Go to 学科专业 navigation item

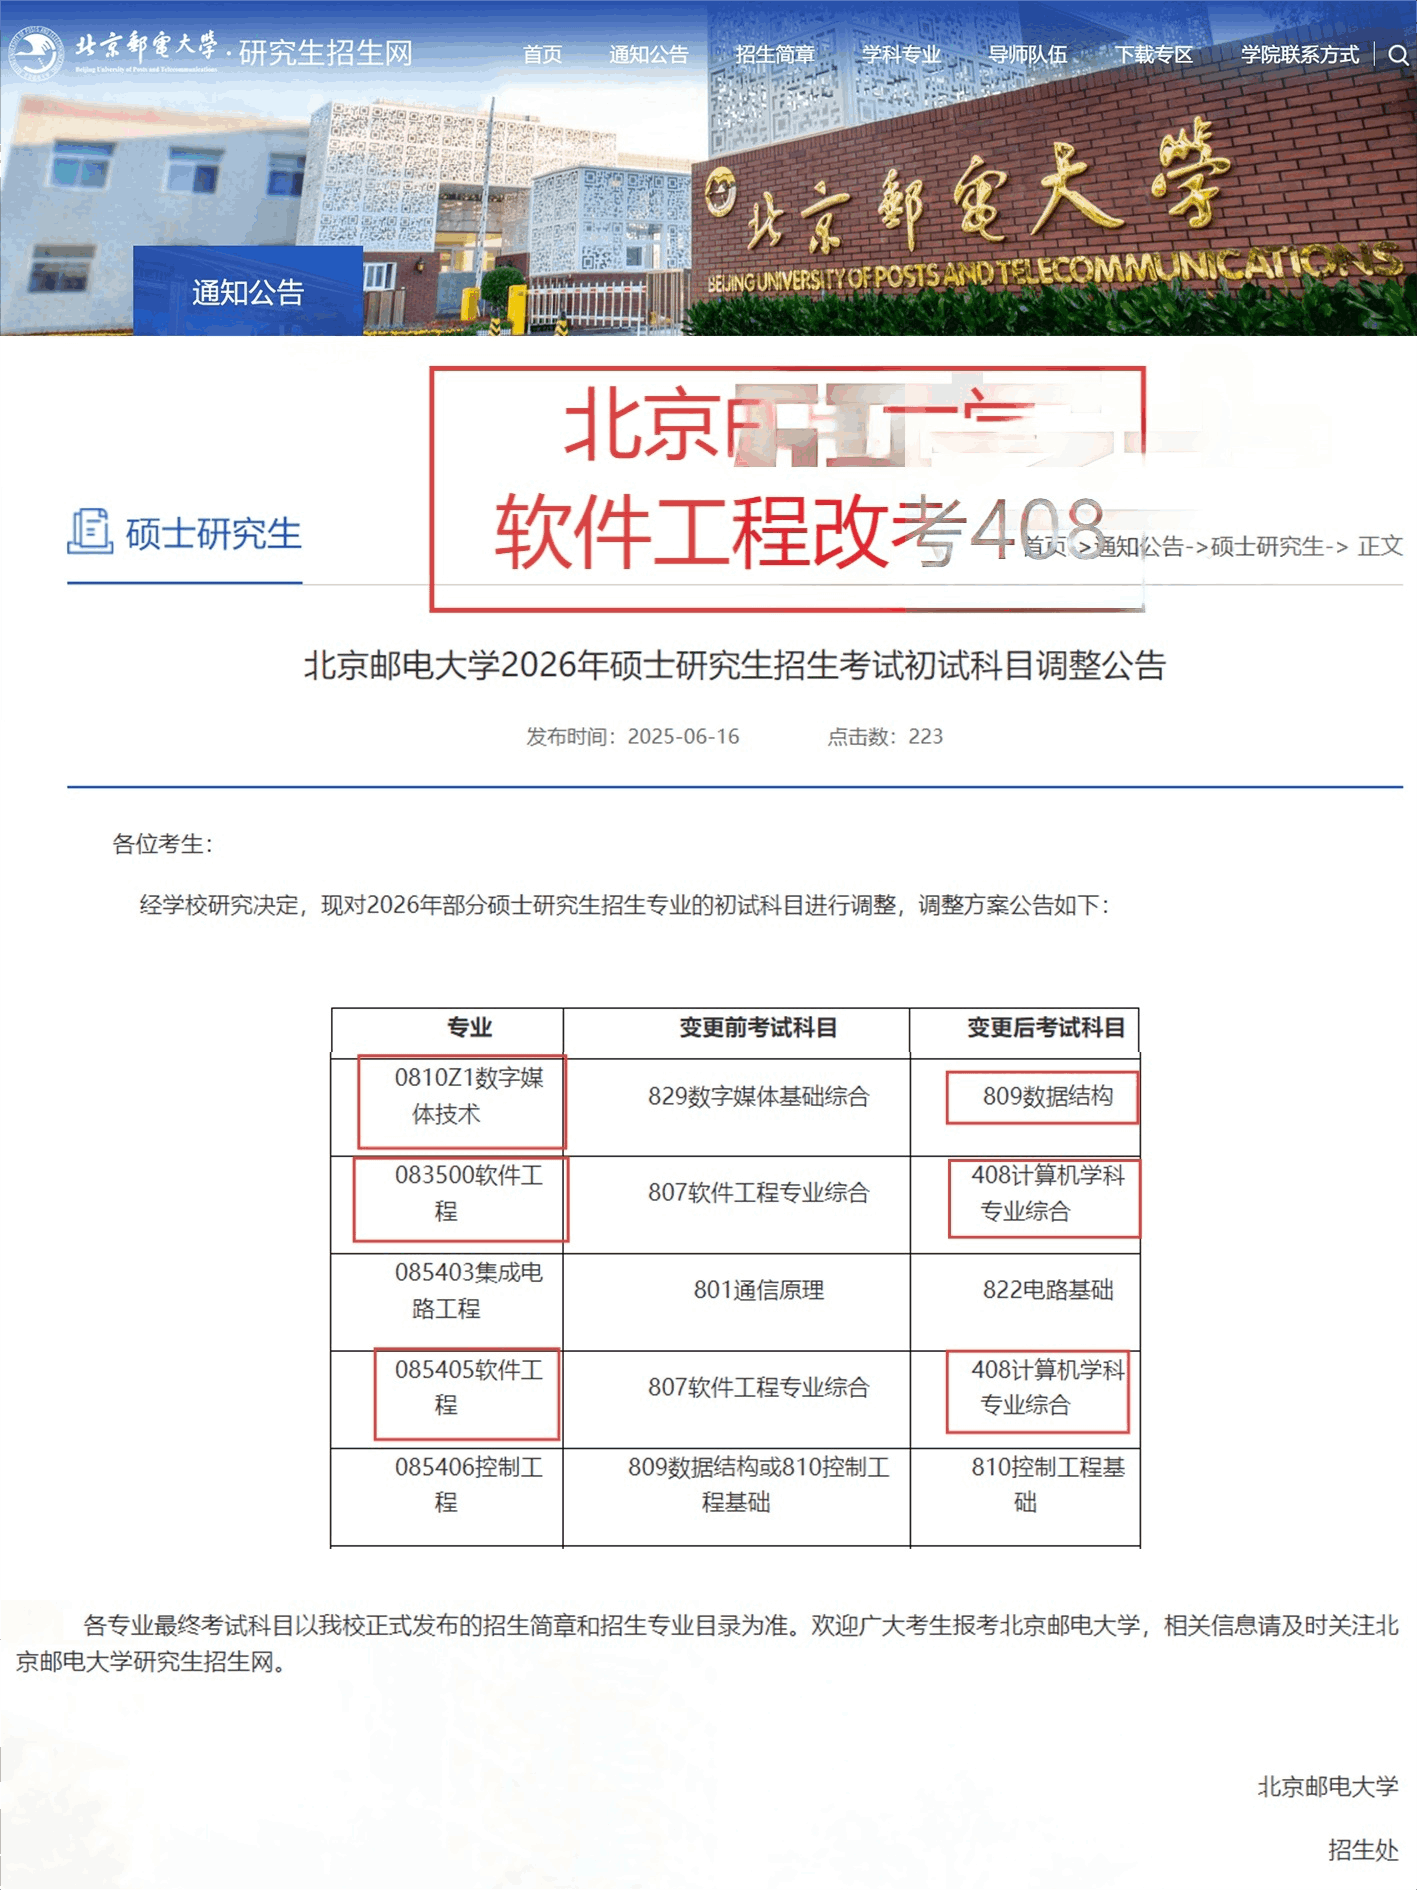901,55
